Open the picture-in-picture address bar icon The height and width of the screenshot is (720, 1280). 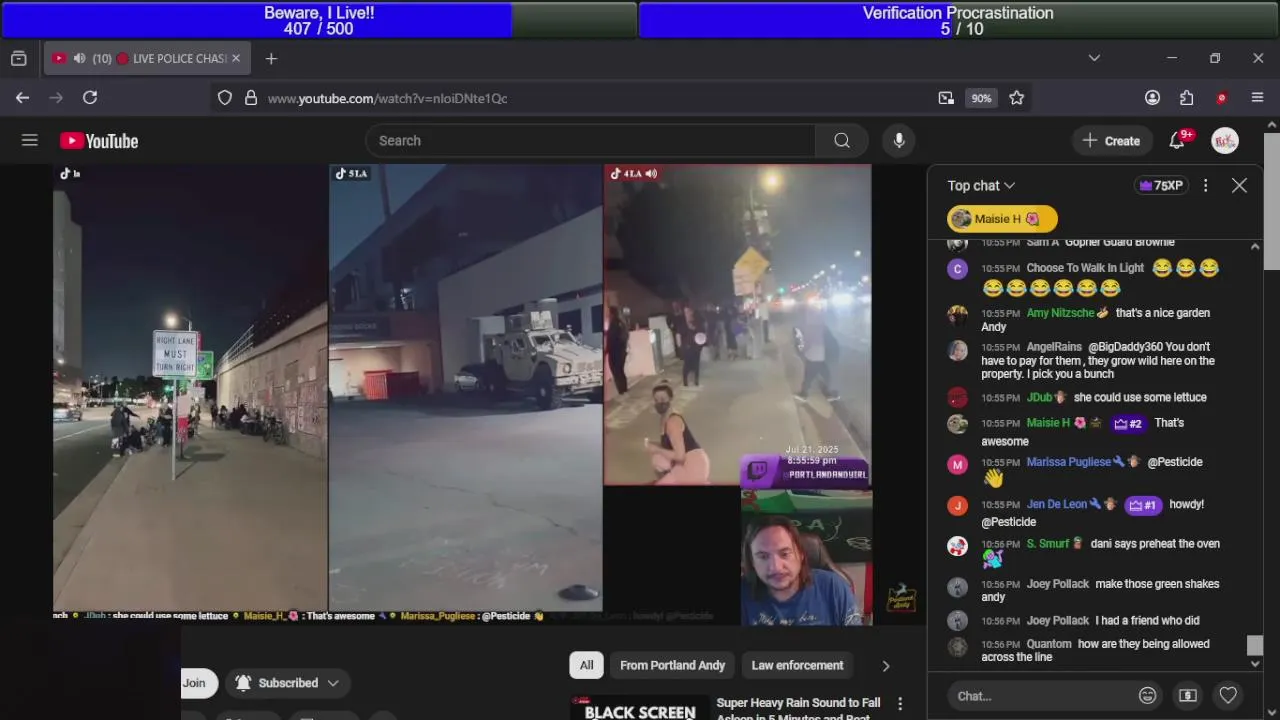[x=946, y=98]
